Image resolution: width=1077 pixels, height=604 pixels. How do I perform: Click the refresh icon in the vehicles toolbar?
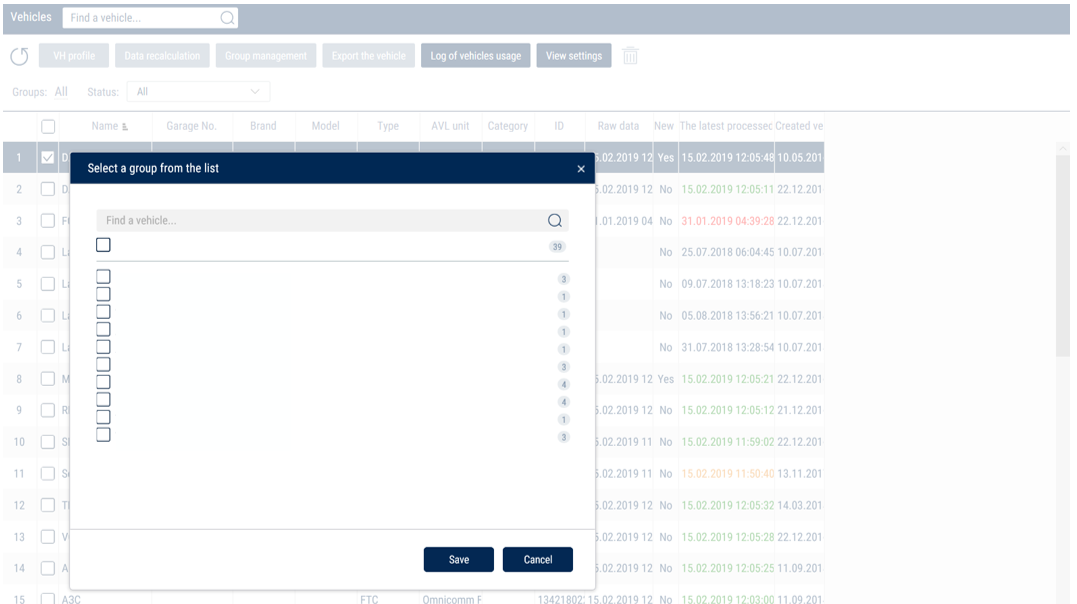pos(19,56)
